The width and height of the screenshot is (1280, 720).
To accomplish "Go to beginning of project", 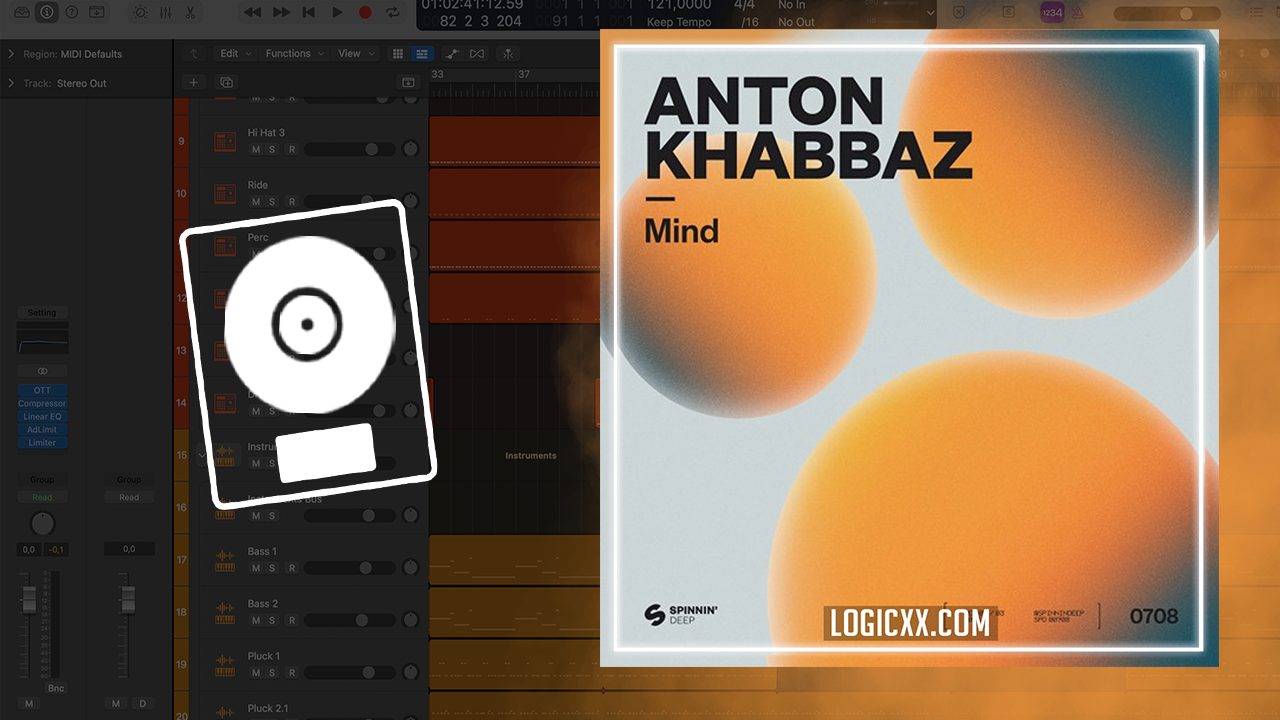I will point(309,12).
